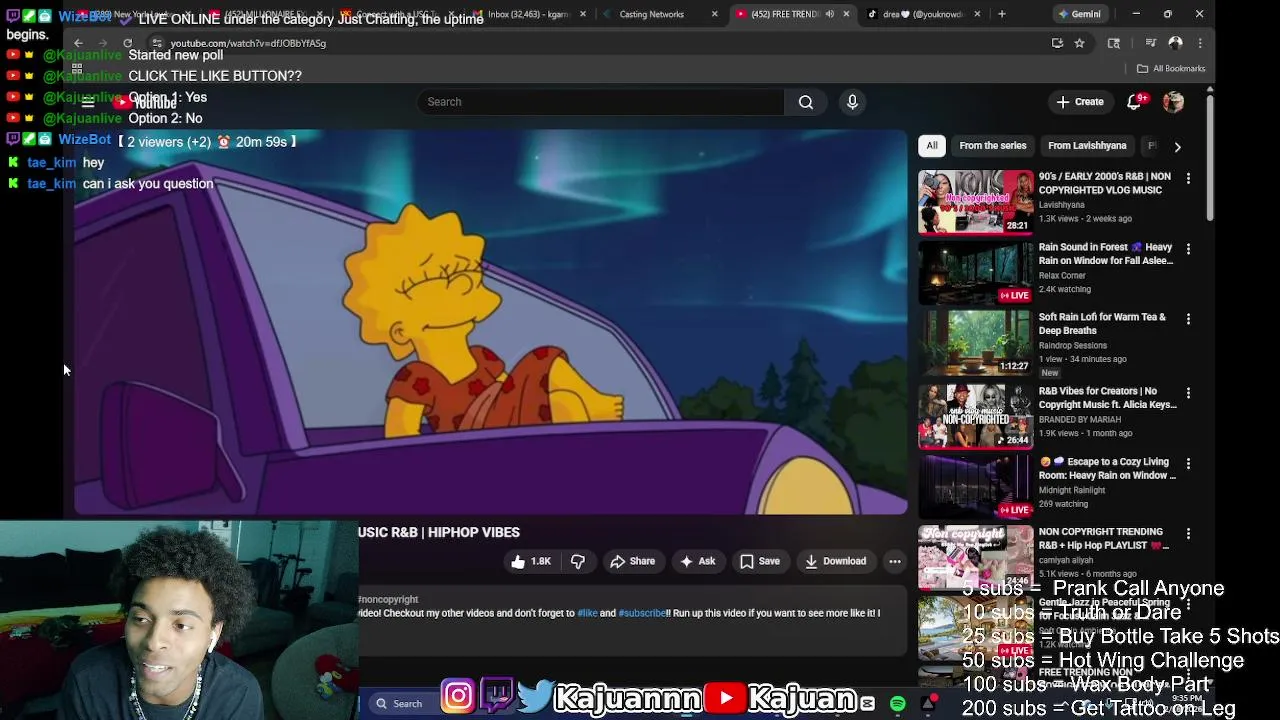Open options menu for Soft Rain Lofi video

(1188, 319)
